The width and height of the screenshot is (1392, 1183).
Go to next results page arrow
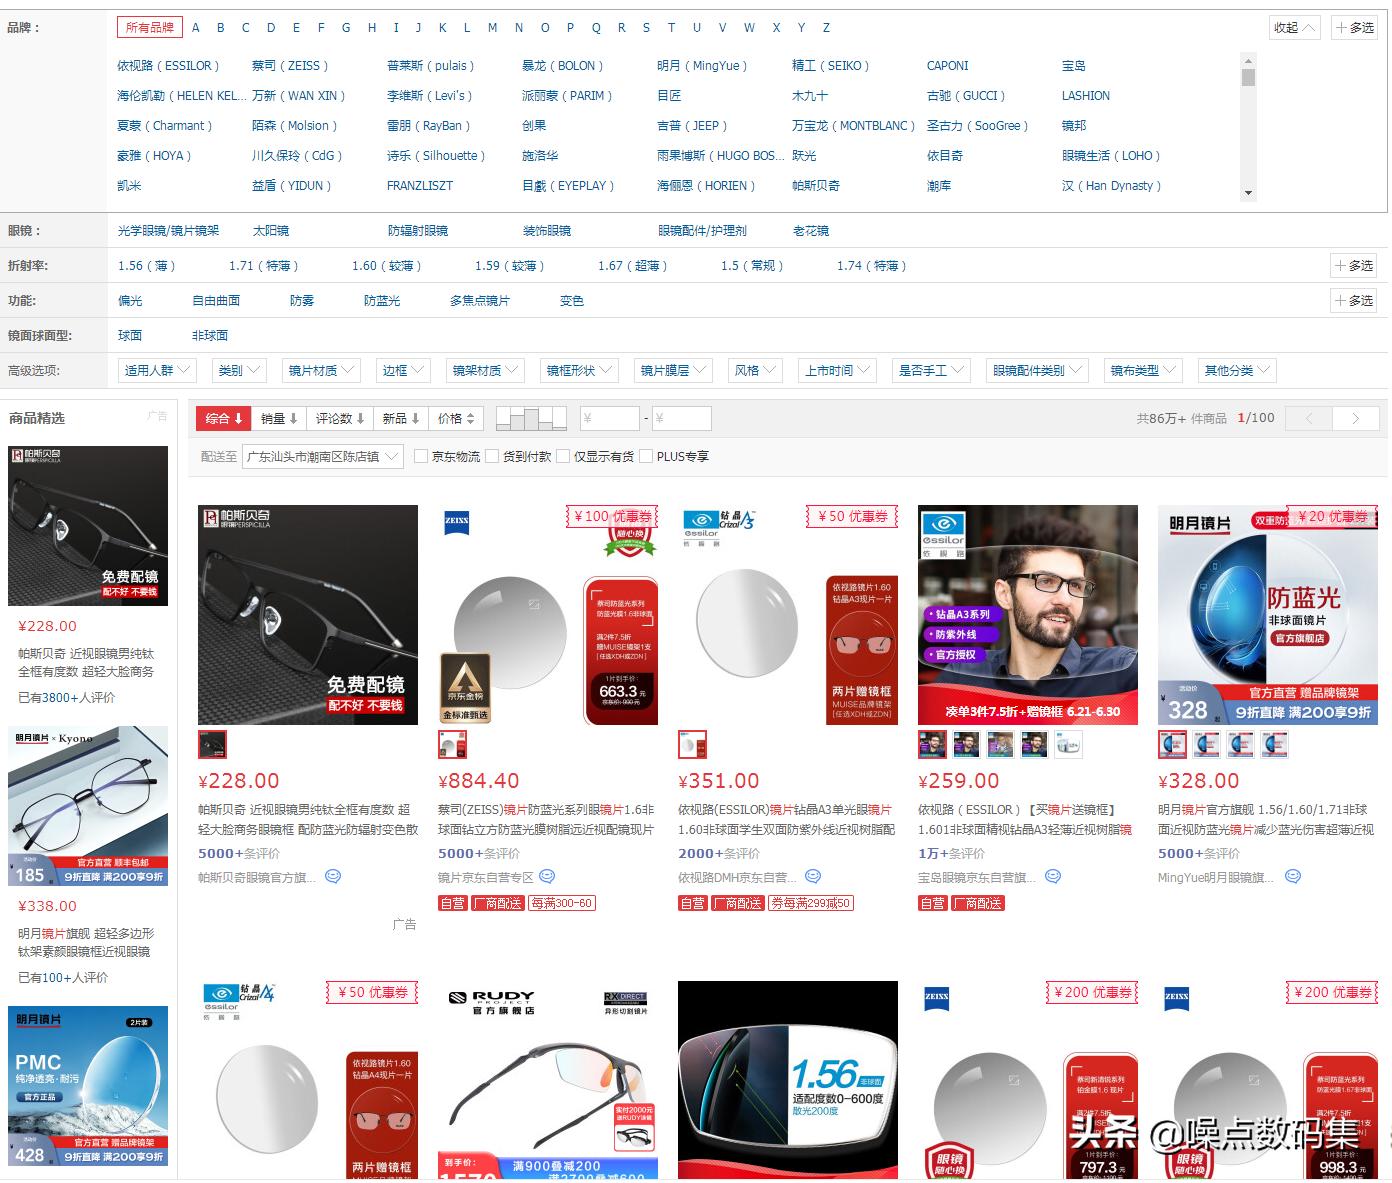1356,419
